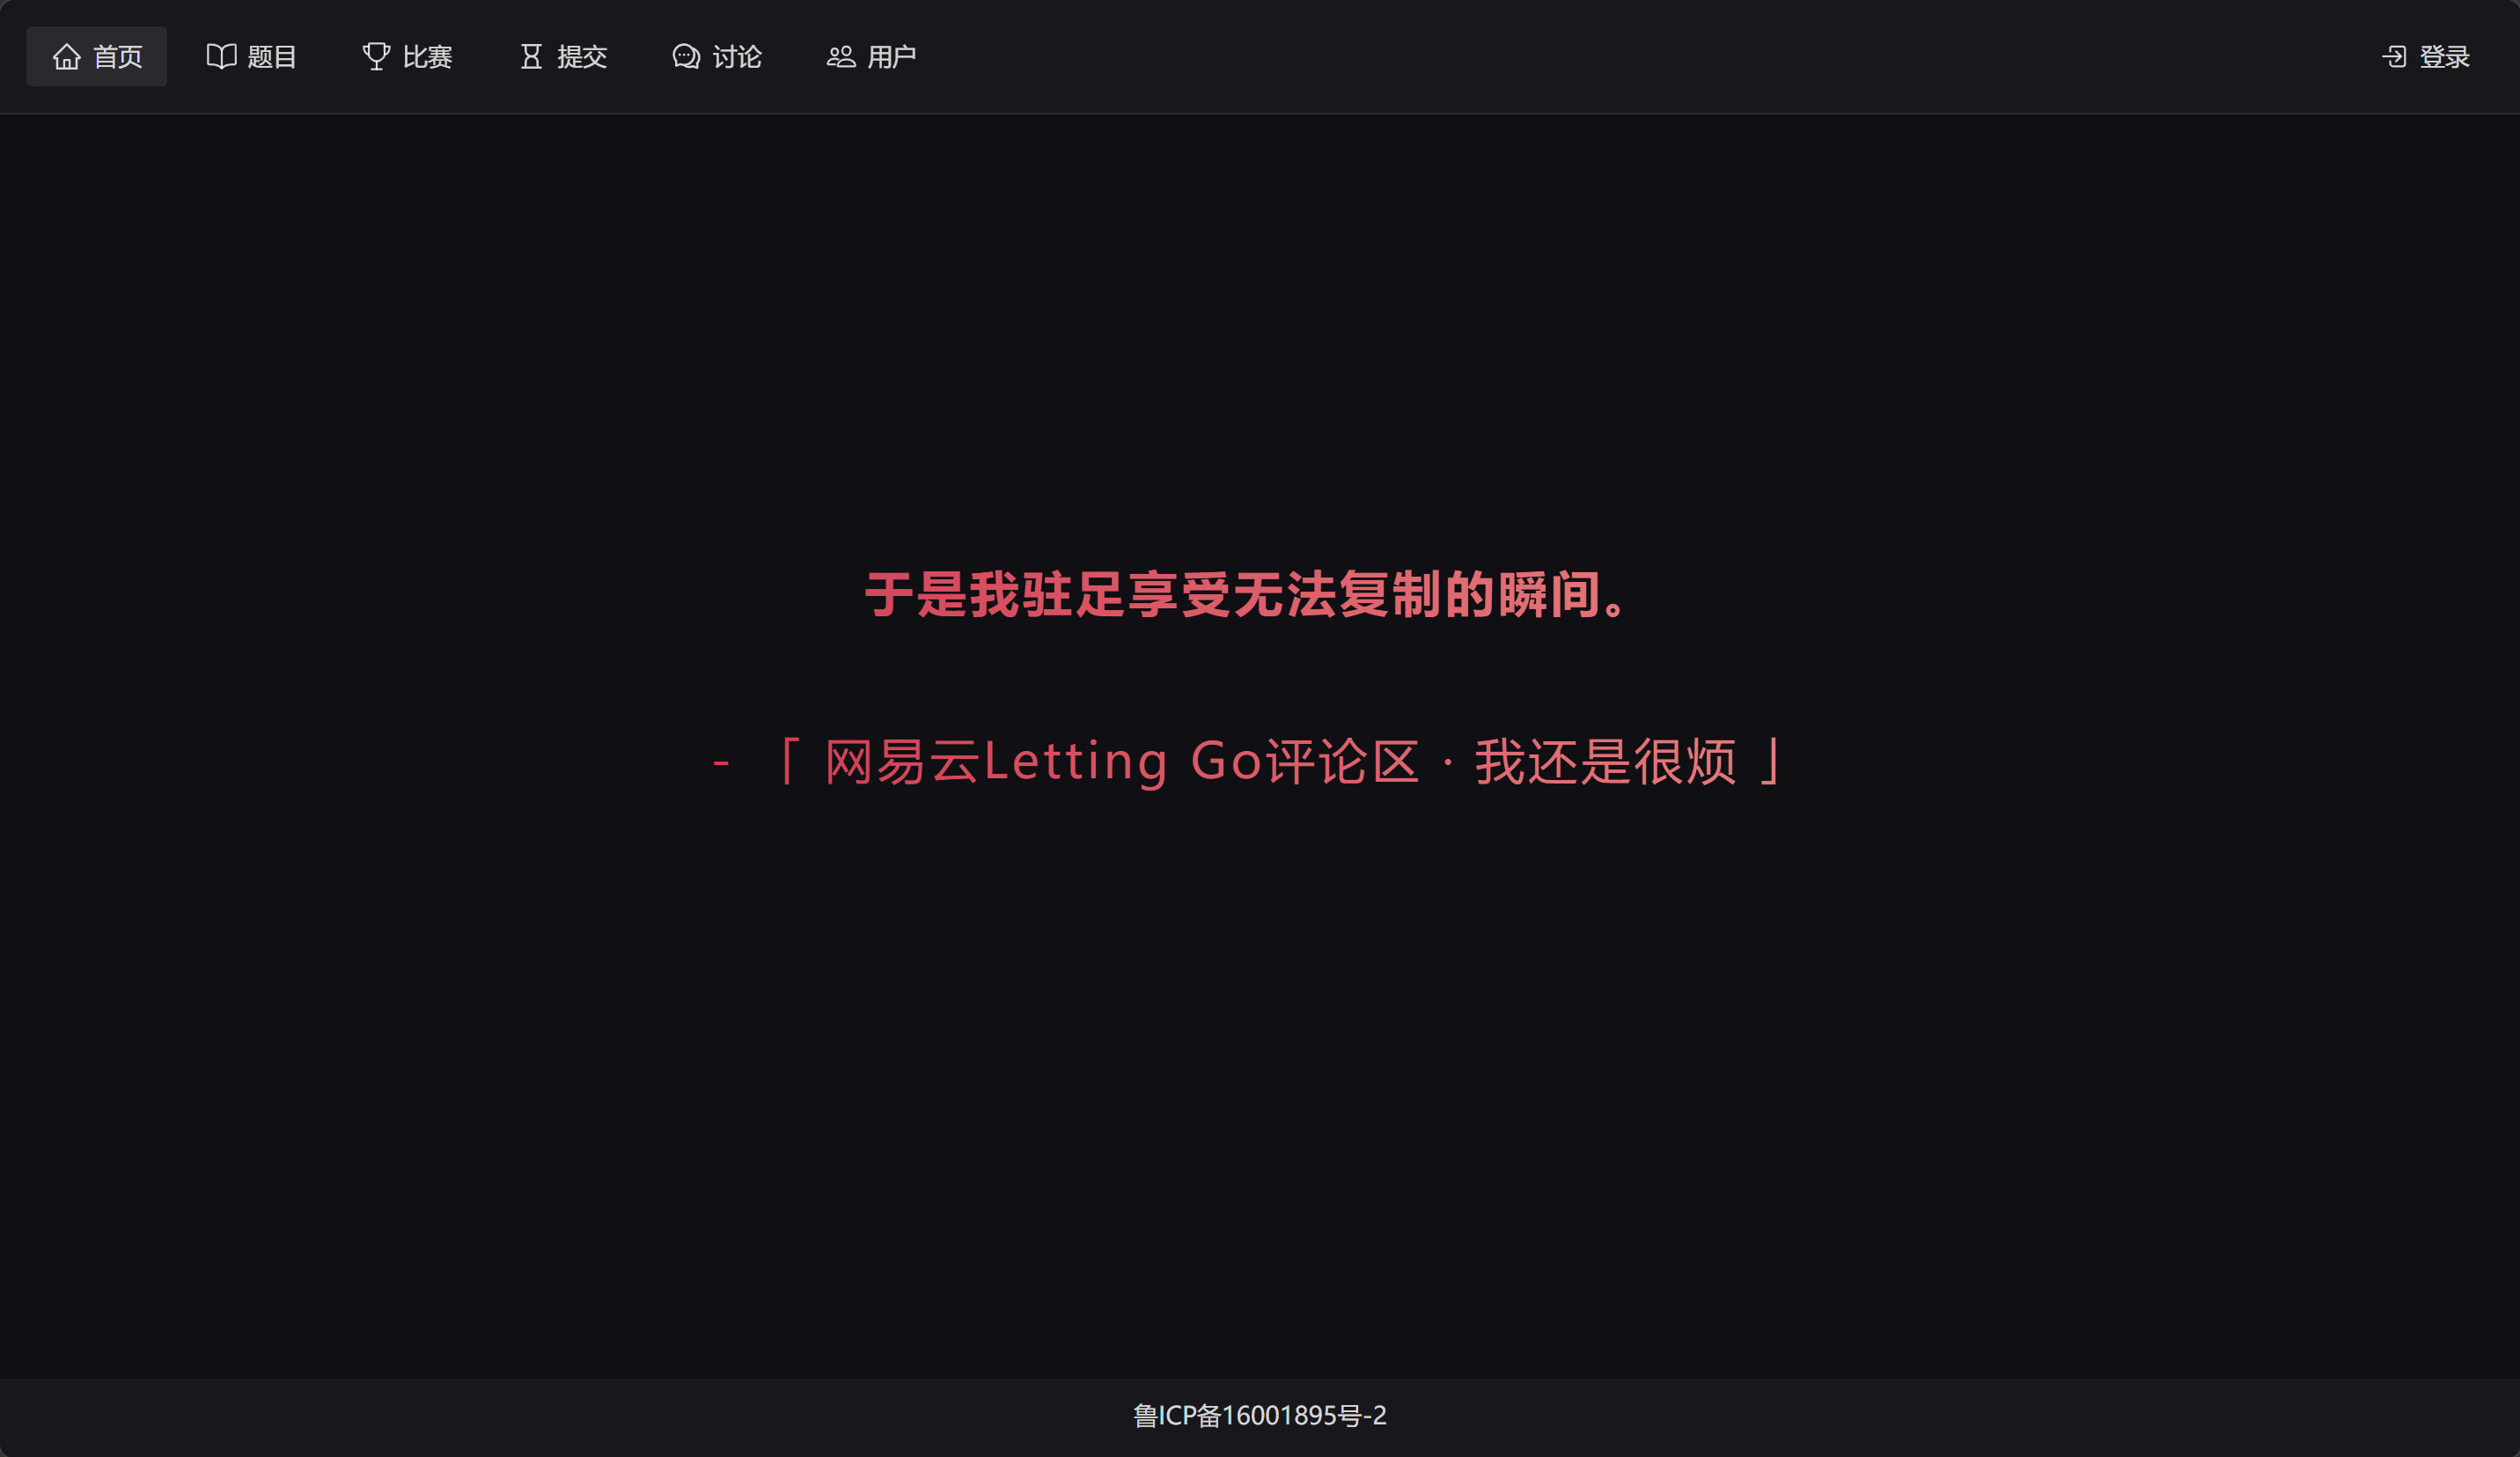Image resolution: width=2520 pixels, height=1457 pixels.
Task: Click the login arrow icon
Action: 2394,57
